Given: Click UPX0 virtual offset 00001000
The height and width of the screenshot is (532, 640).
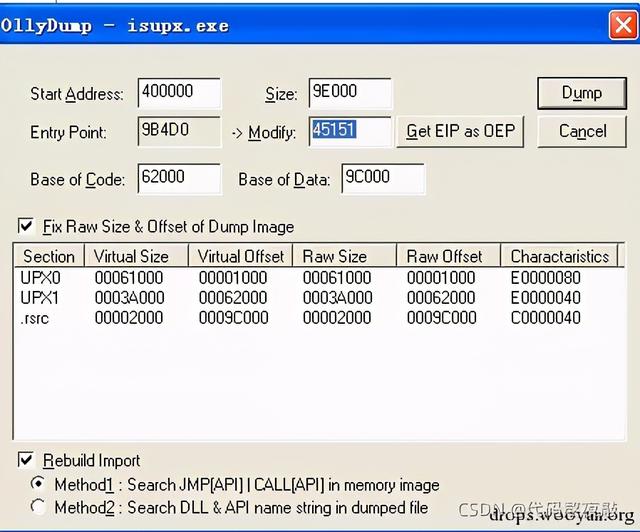Looking at the screenshot, I should (x=233, y=278).
